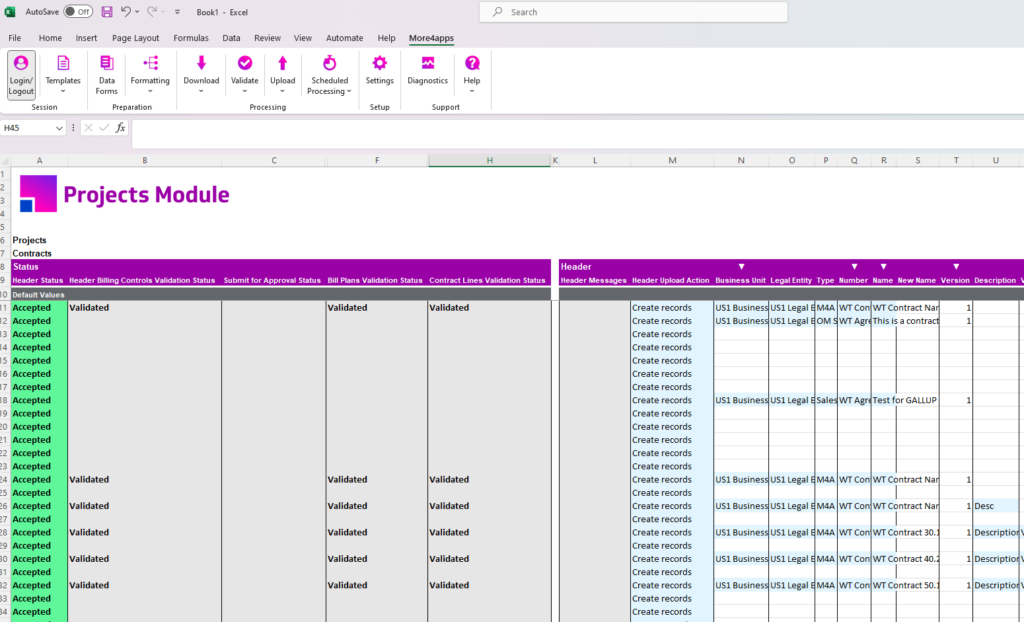Click the Validate checkmark icon
The height and width of the screenshot is (622, 1024).
pos(245,63)
